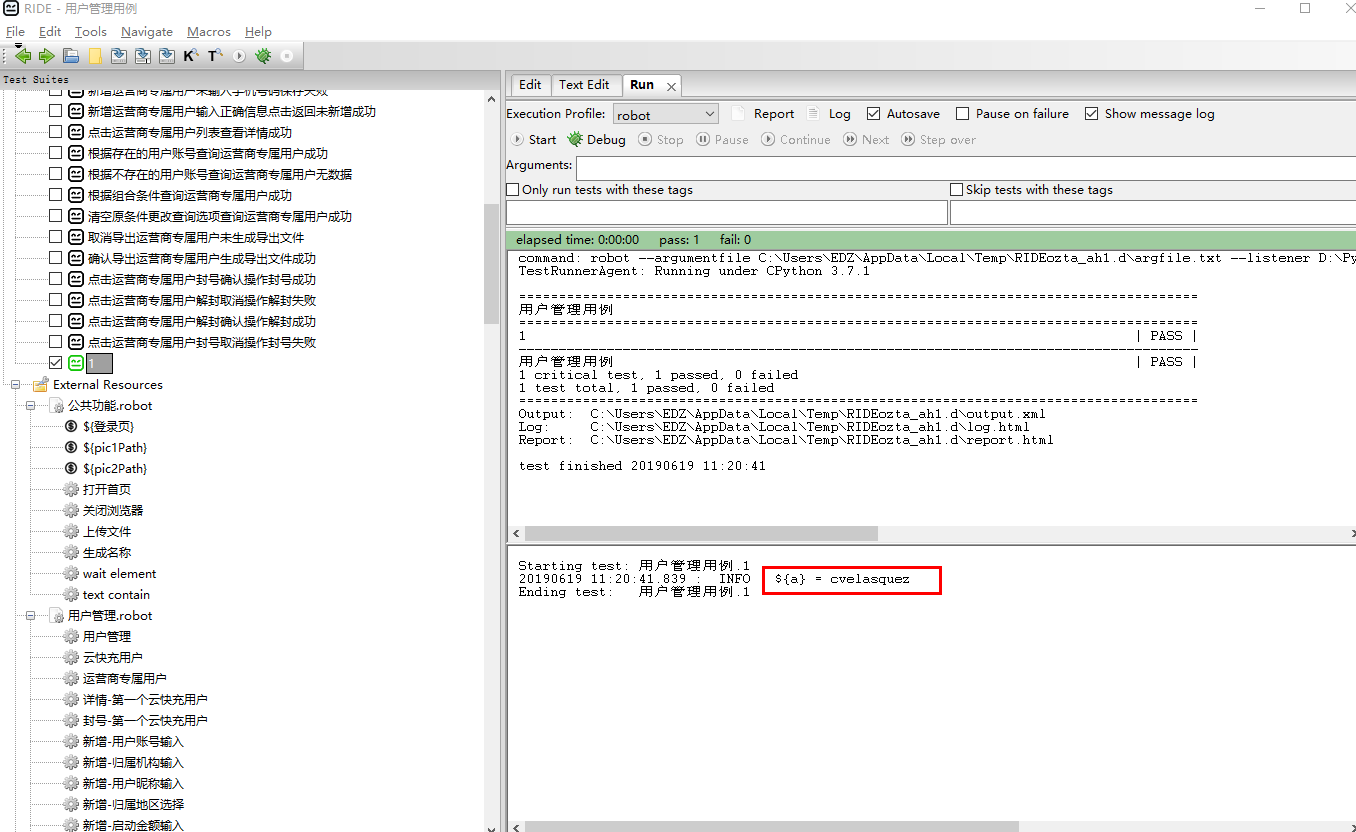
Task: Toggle Show message log checkbox
Action: [x=1092, y=114]
